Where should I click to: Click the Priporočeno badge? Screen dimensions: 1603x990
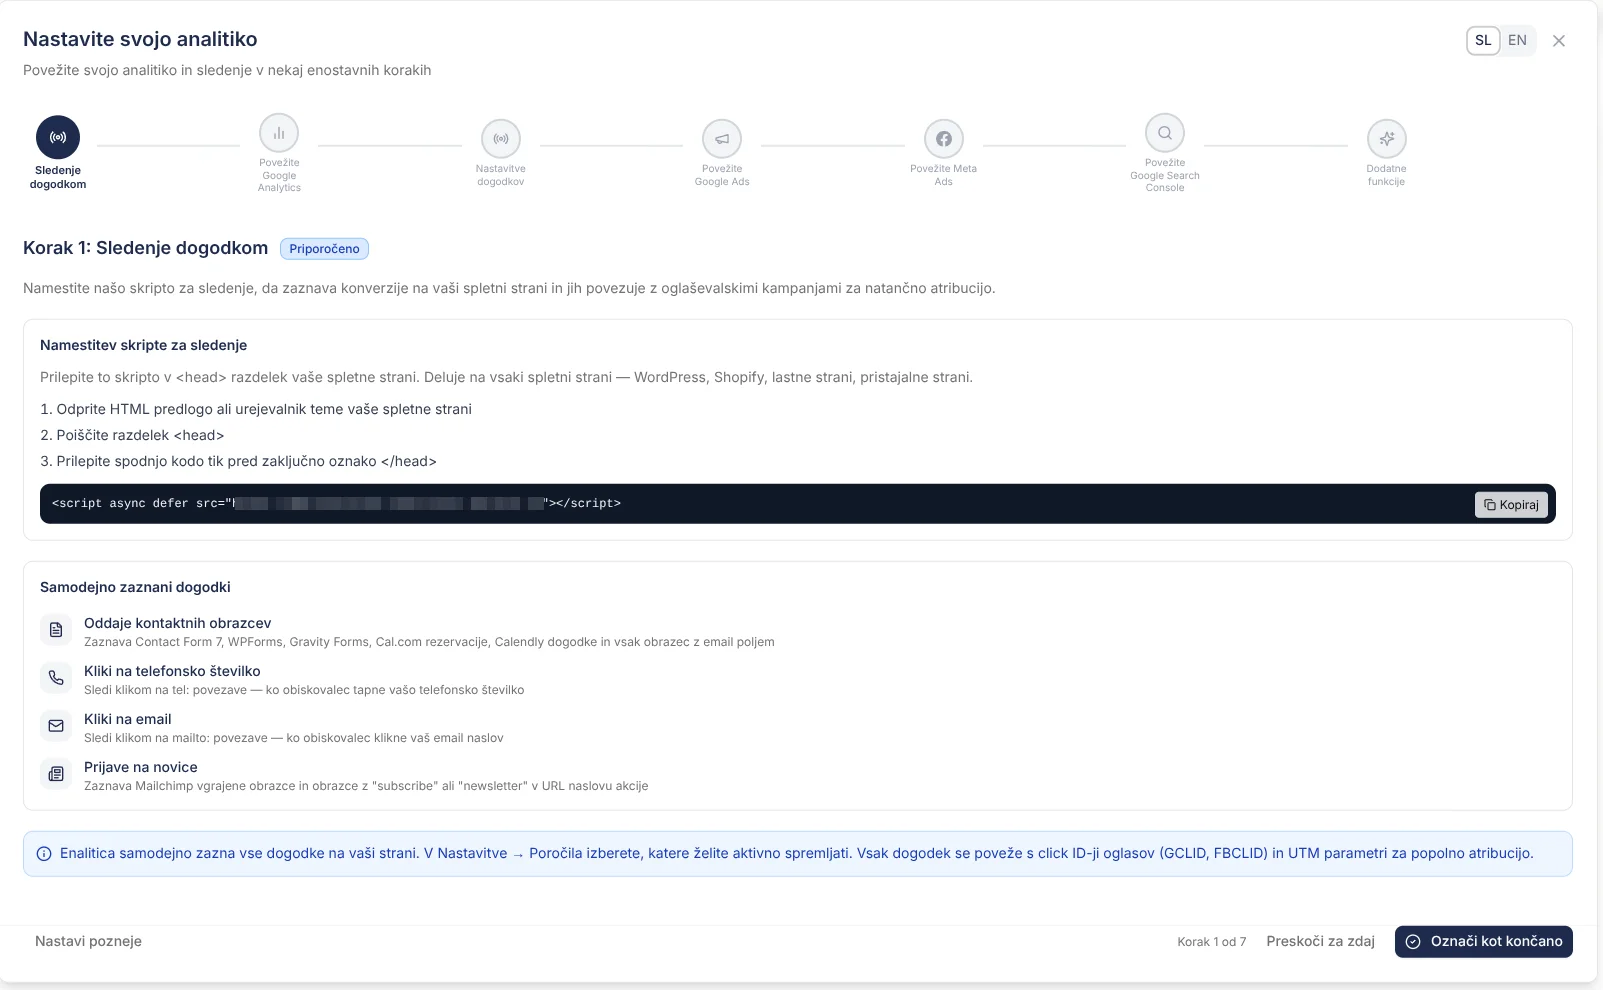(324, 249)
